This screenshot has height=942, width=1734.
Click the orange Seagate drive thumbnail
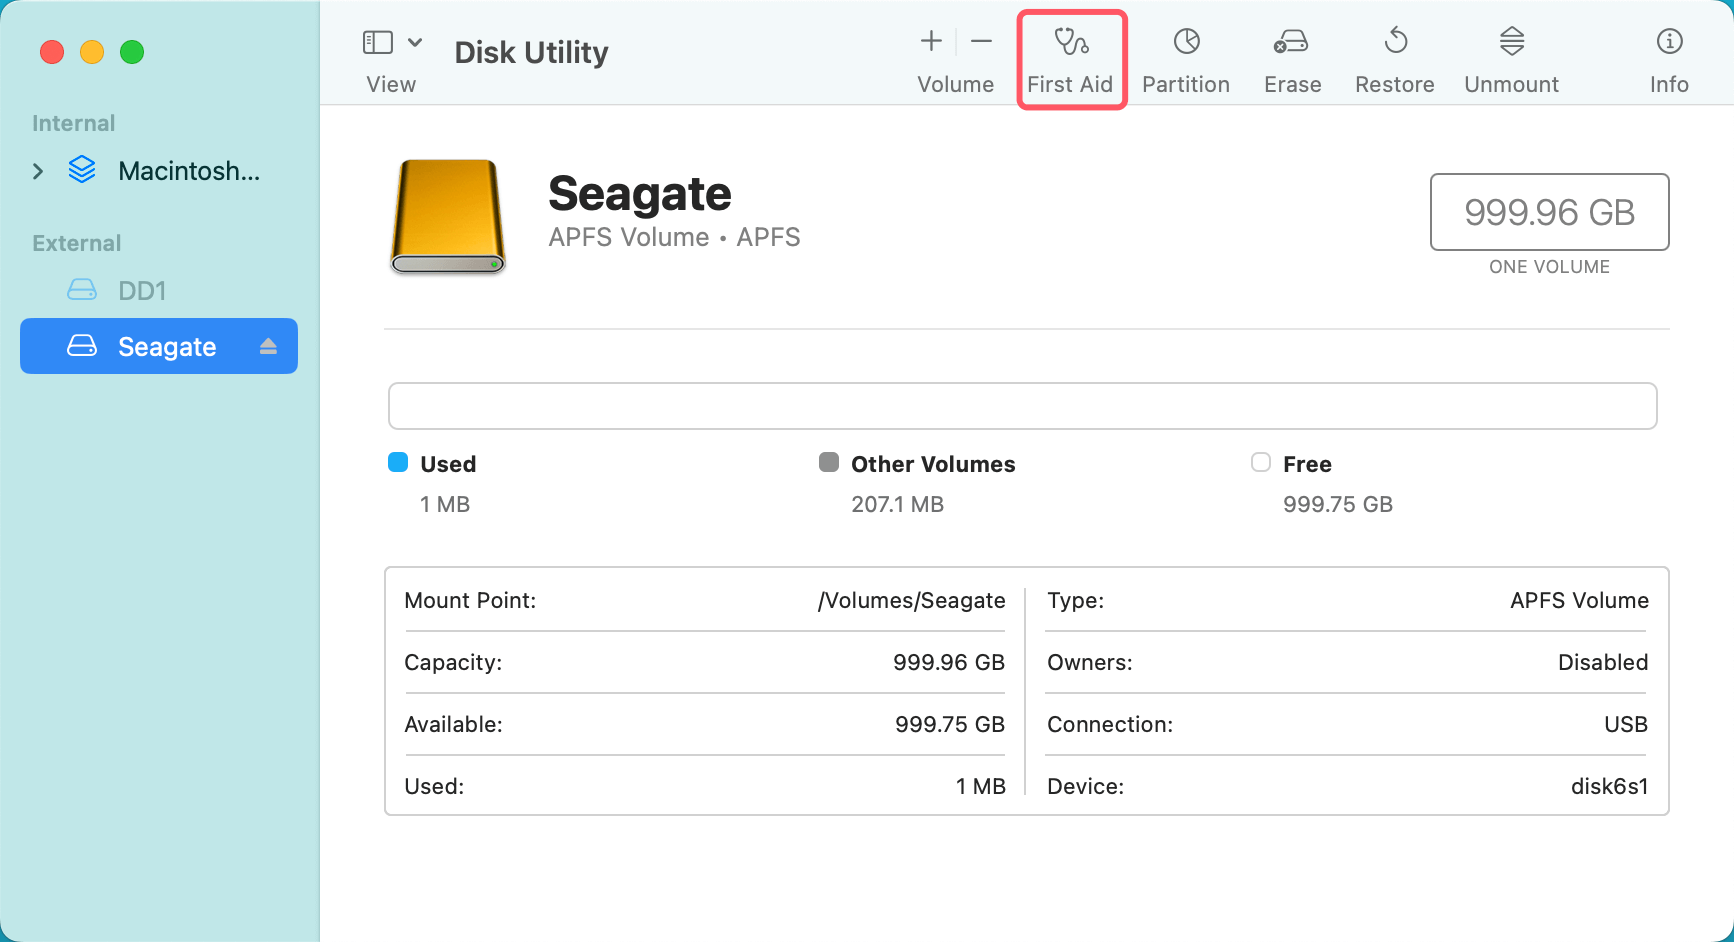click(447, 216)
